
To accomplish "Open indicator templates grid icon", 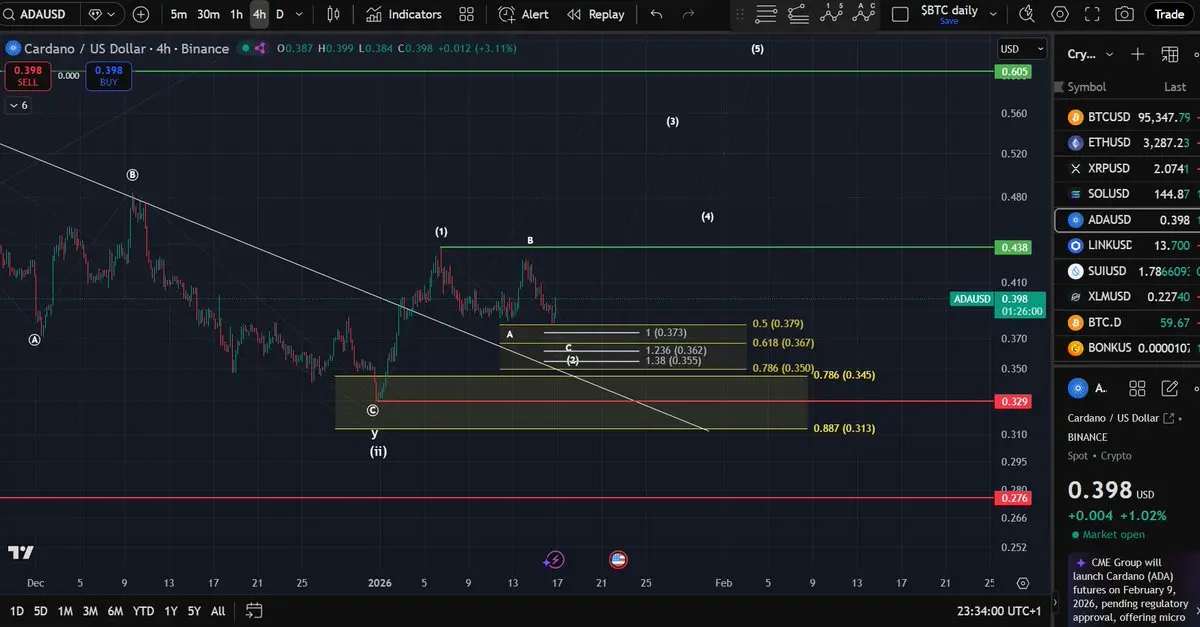I will pos(467,14).
